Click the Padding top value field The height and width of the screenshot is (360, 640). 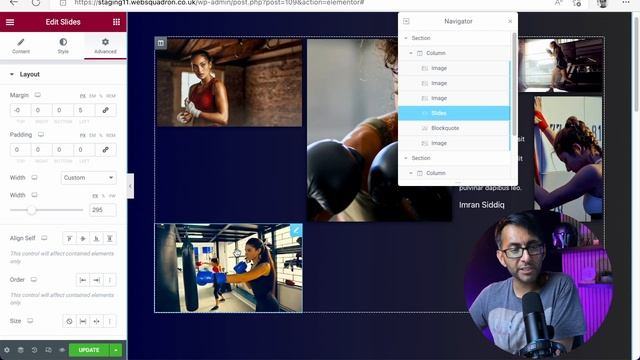click(20, 150)
